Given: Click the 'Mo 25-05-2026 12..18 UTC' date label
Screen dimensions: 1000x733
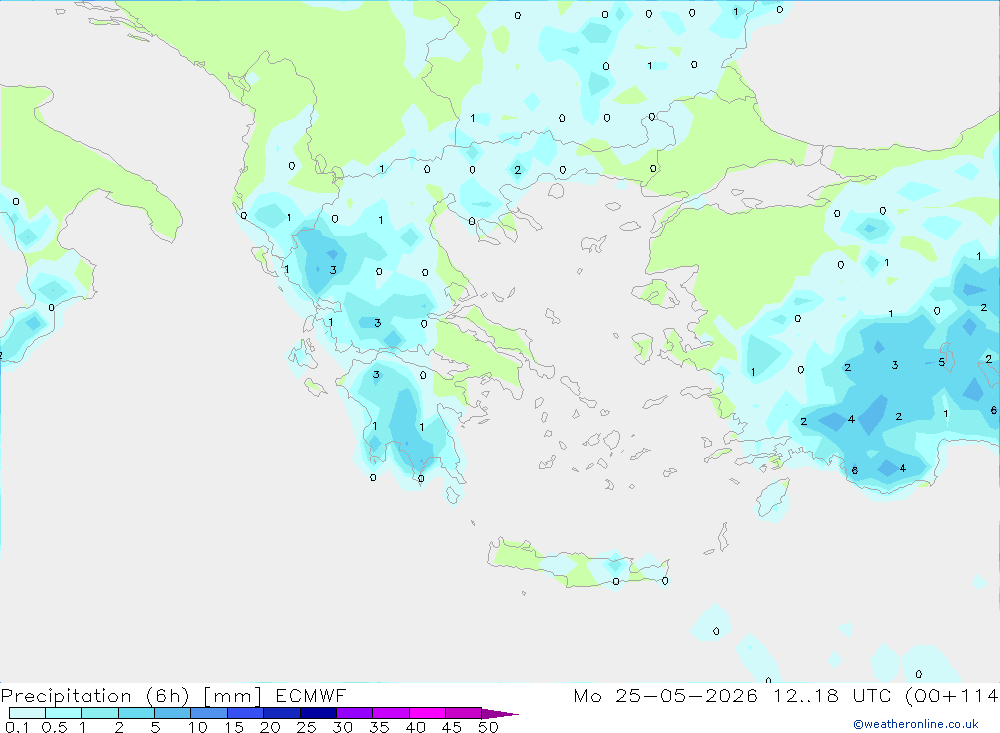Looking at the screenshot, I should tap(735, 695).
